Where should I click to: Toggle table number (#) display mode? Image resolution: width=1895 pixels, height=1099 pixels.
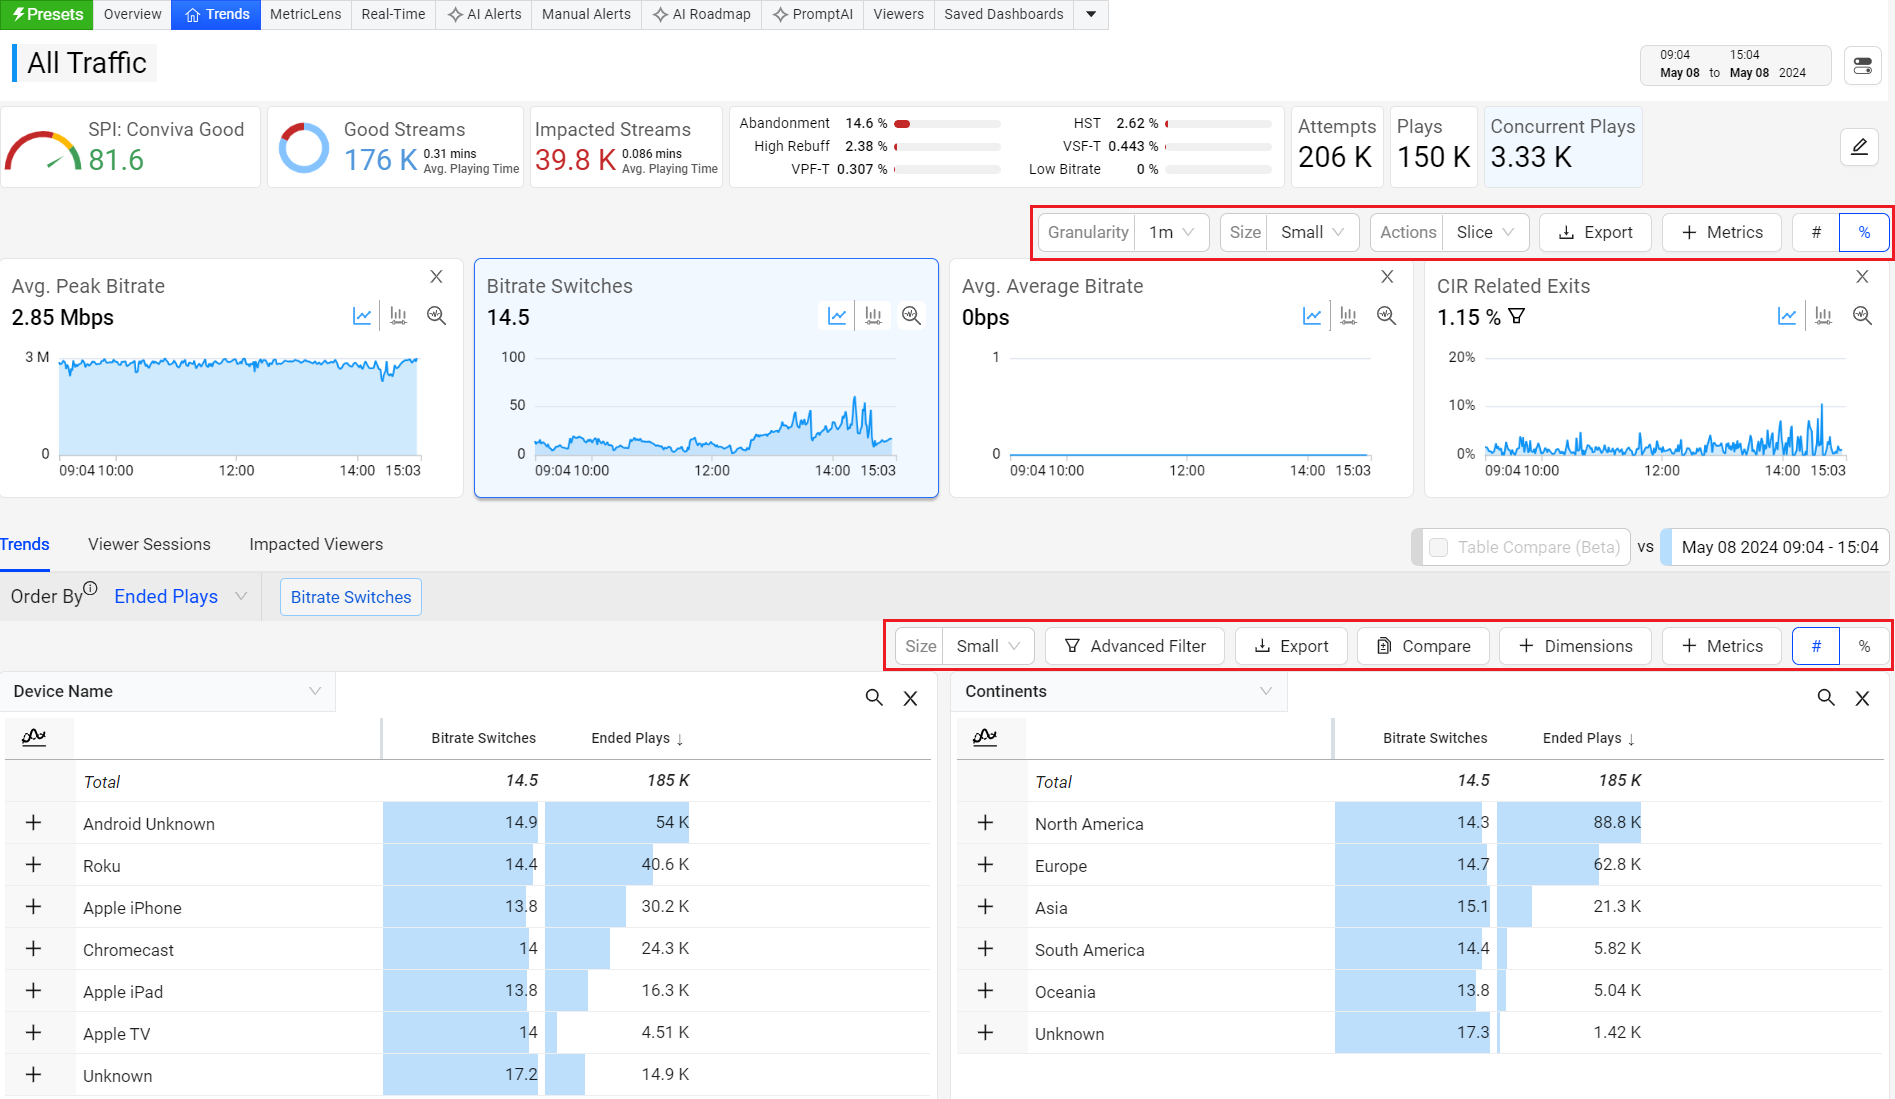click(x=1816, y=646)
